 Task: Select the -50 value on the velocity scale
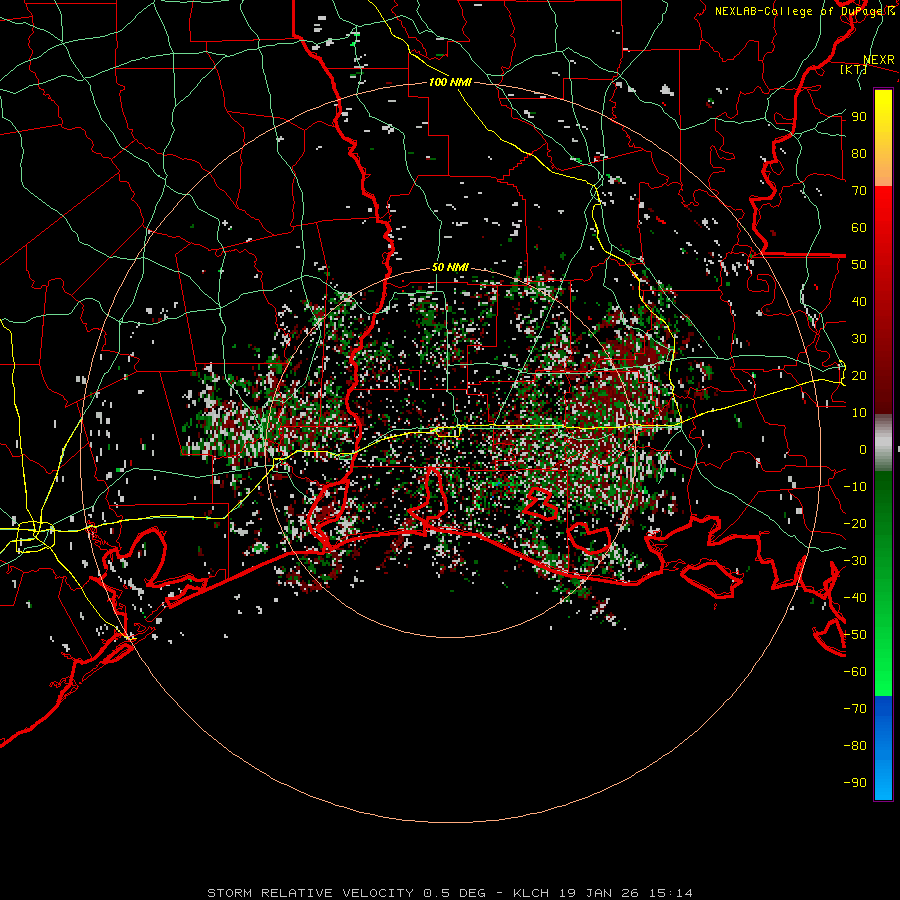coord(855,635)
